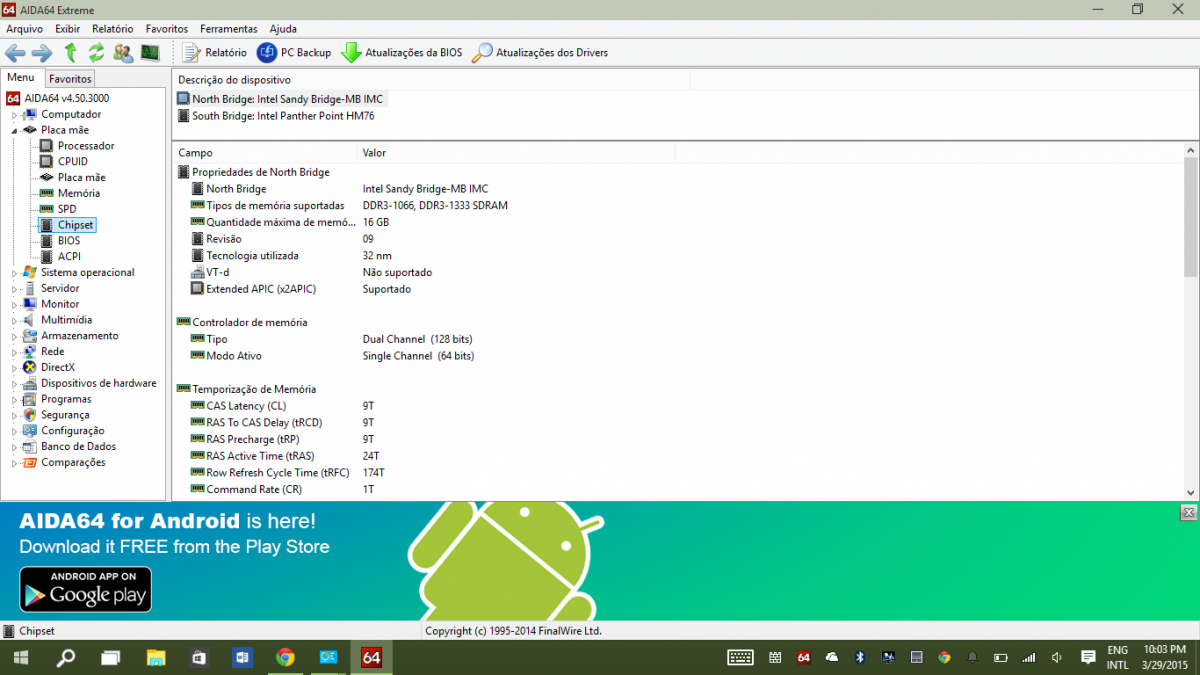This screenshot has height=675, width=1200.
Task: Click the Comparações tree icon
Action: 30,463
